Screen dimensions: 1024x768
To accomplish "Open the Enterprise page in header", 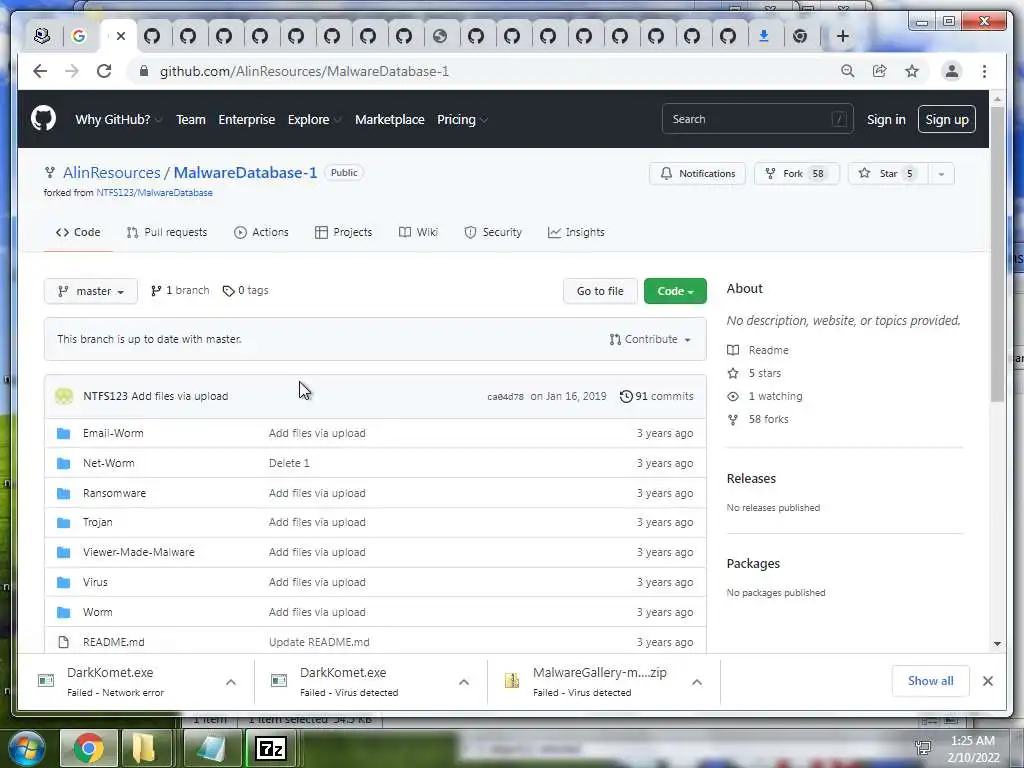I will (246, 120).
